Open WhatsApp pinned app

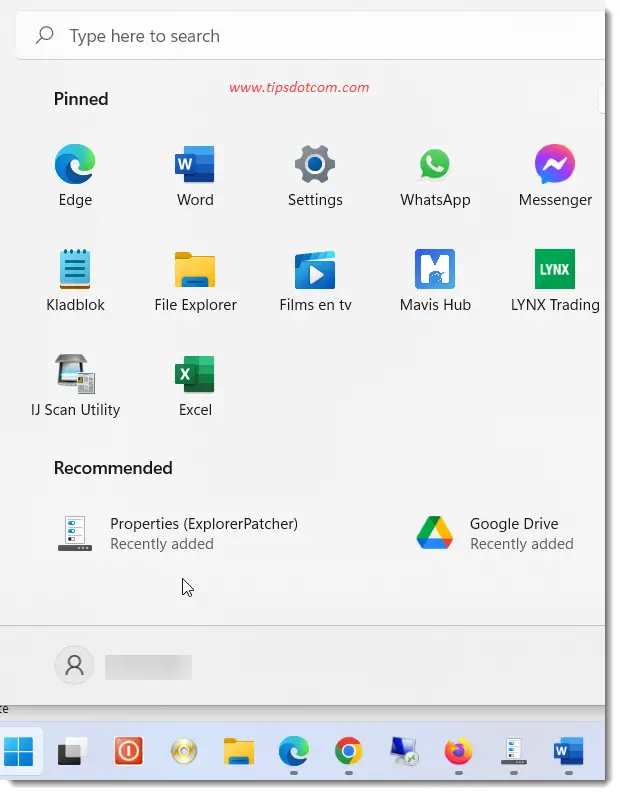(435, 175)
